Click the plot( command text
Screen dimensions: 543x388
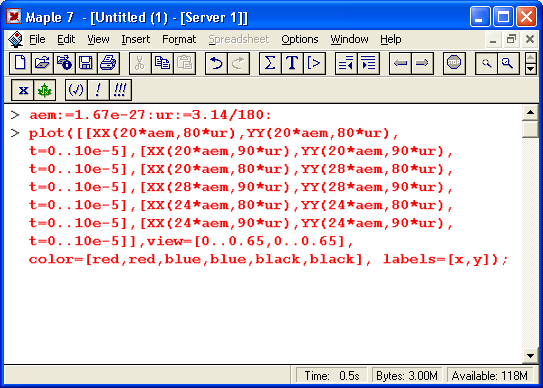pyautogui.click(x=51, y=133)
